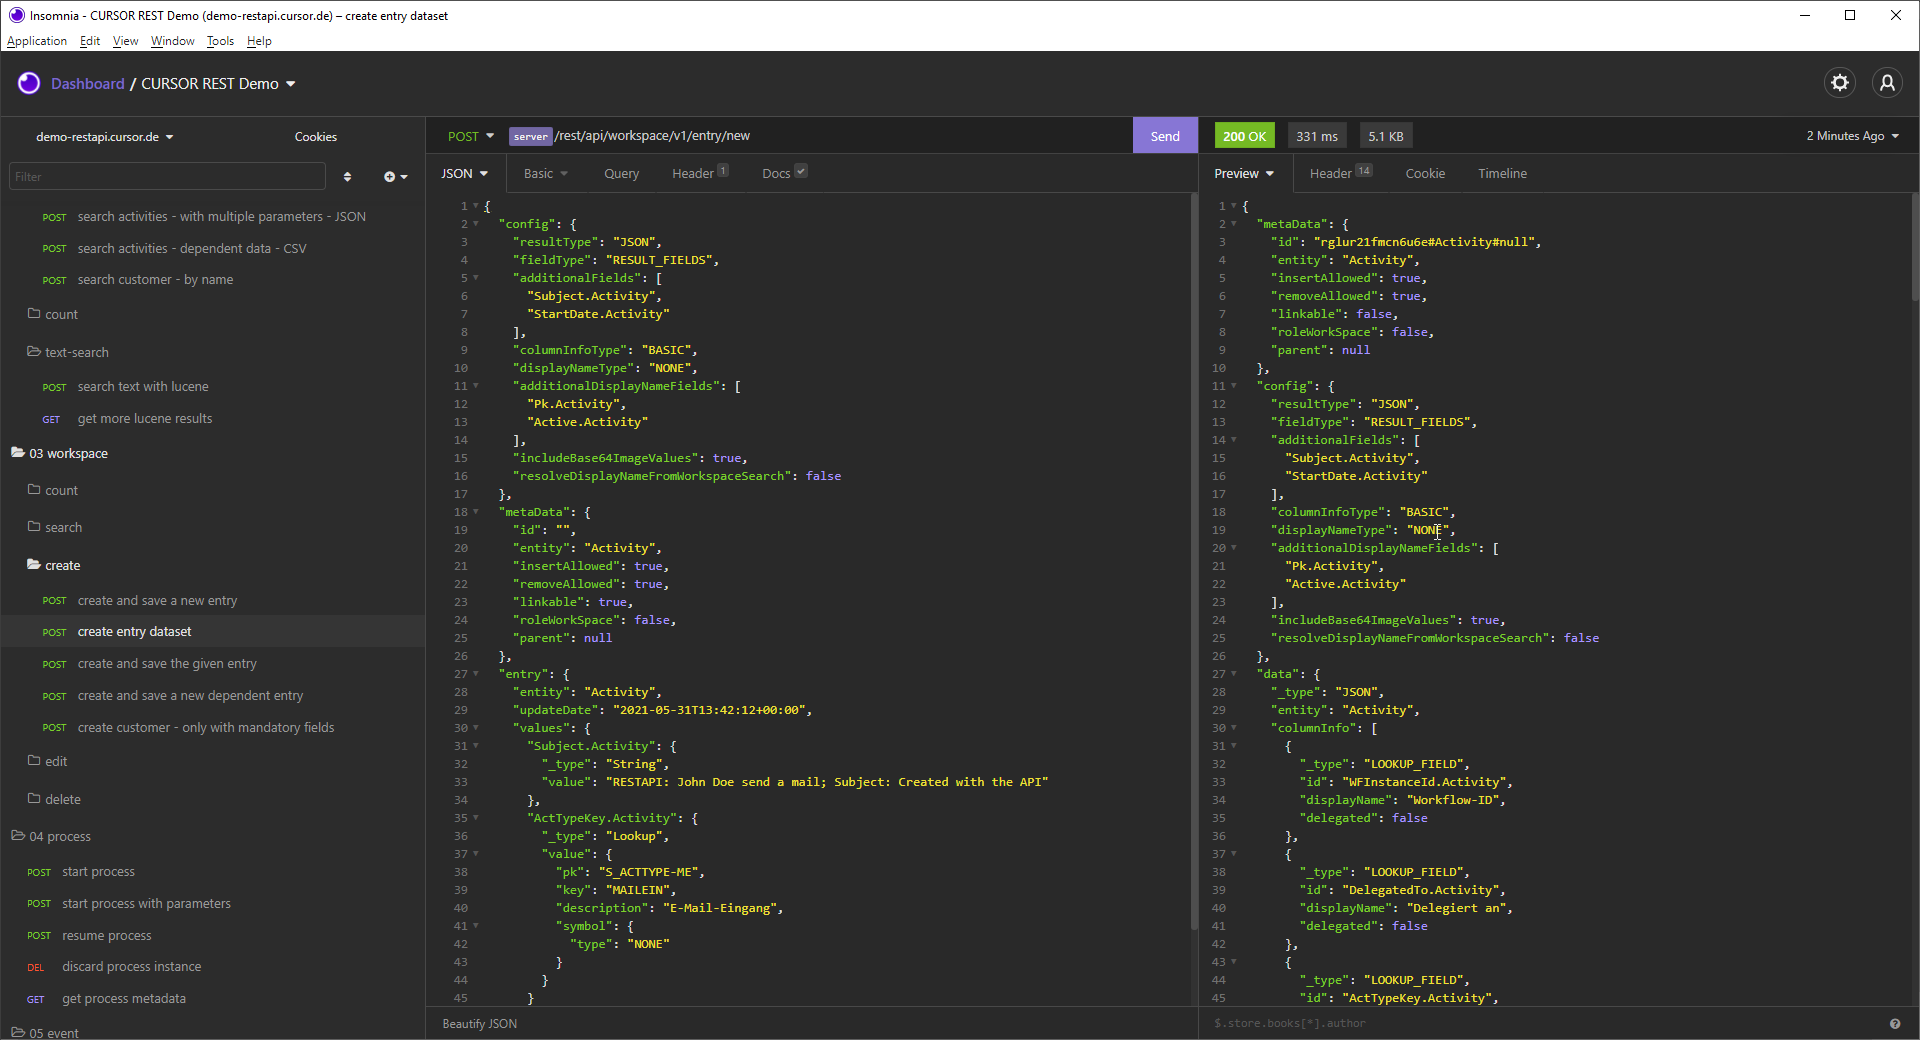Open the Tools menu
This screenshot has width=1920, height=1040.
(x=220, y=41)
